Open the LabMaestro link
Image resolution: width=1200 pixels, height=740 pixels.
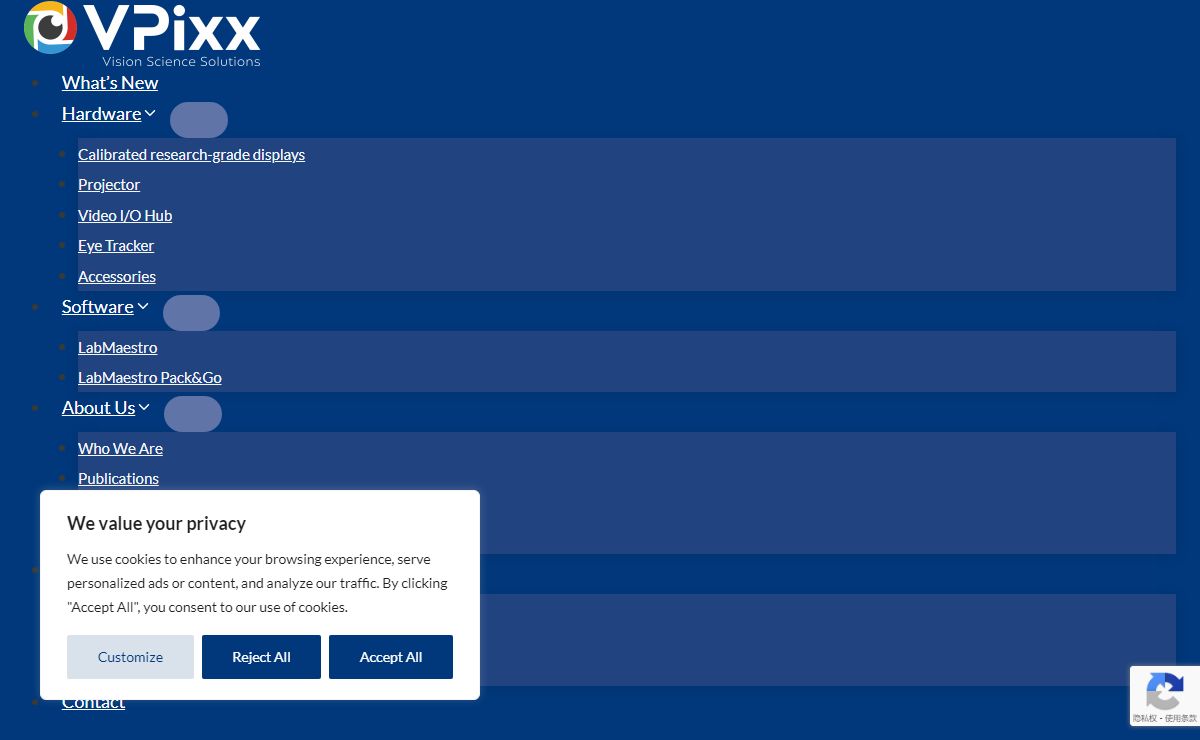(118, 348)
